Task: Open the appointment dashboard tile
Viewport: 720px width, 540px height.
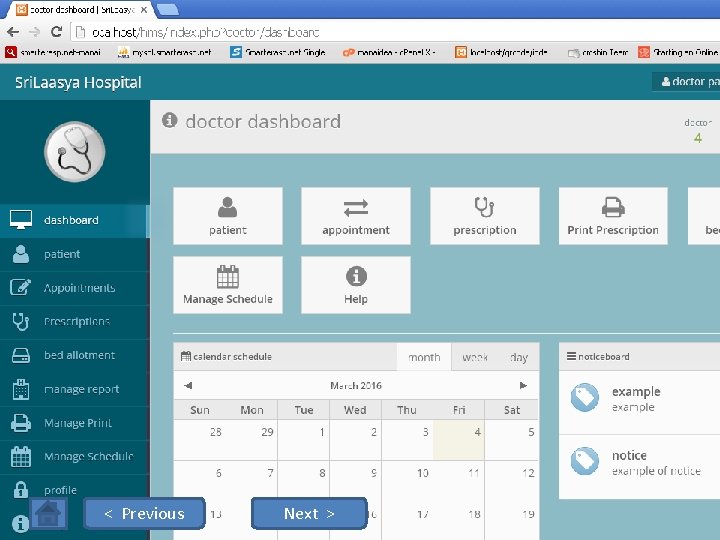Action: tap(356, 216)
